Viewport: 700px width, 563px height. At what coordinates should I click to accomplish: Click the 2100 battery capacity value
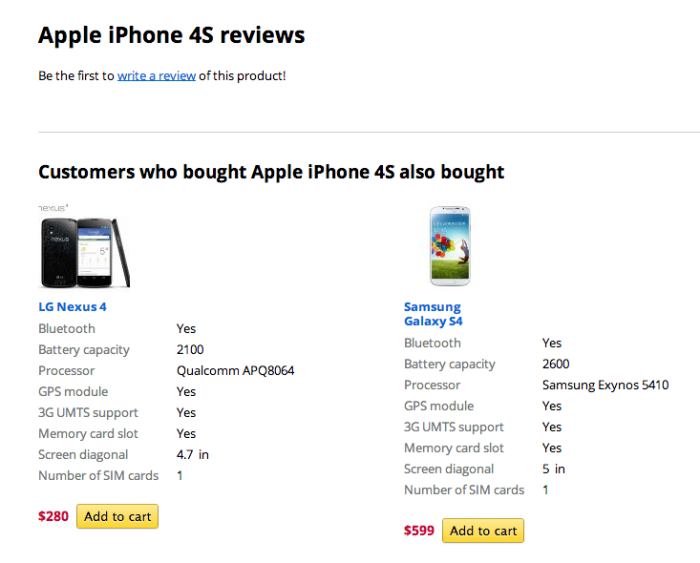pos(190,350)
